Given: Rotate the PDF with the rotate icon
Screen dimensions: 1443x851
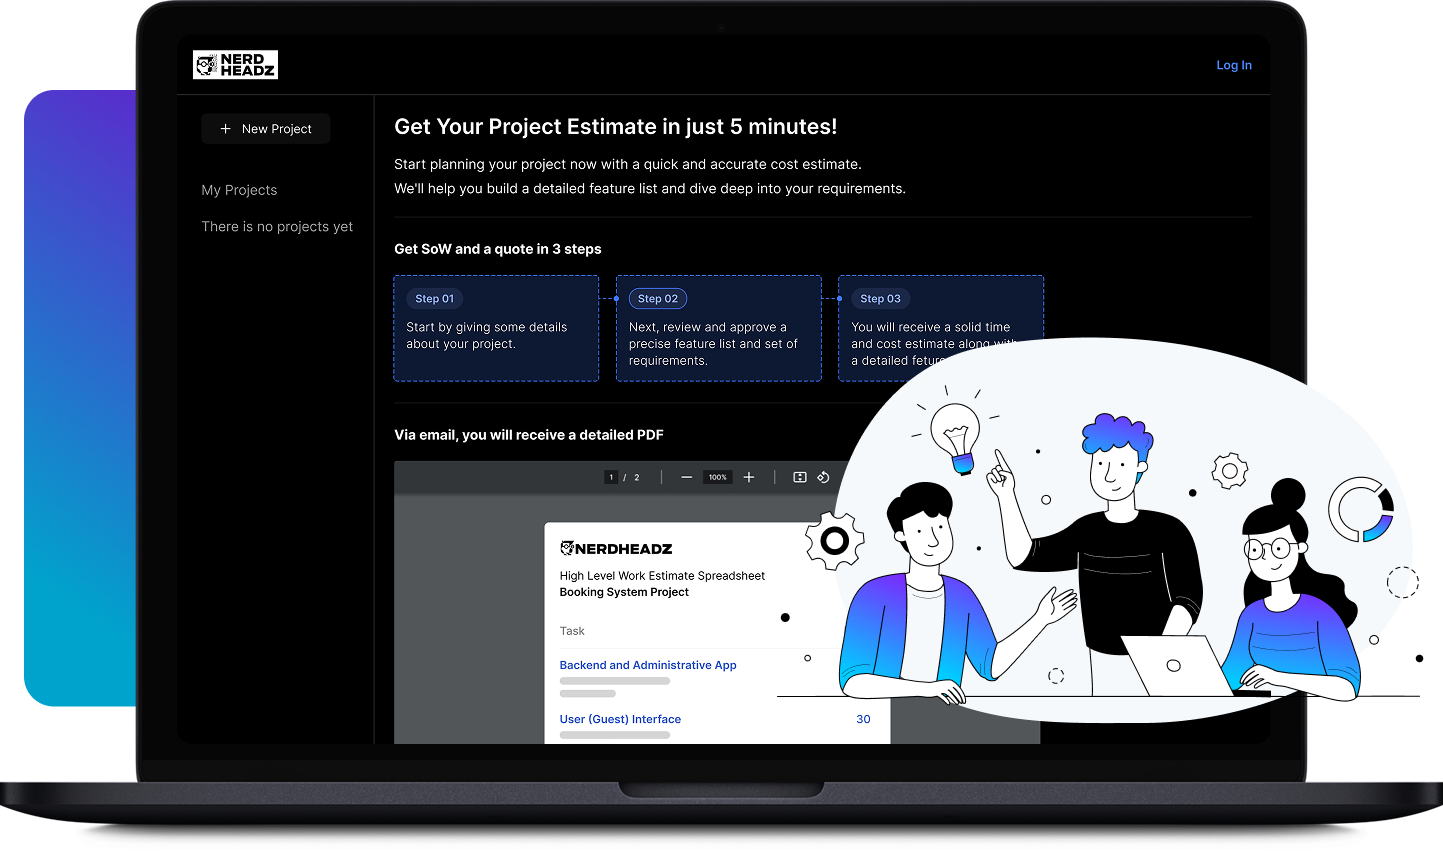Looking at the screenshot, I should [x=823, y=478].
